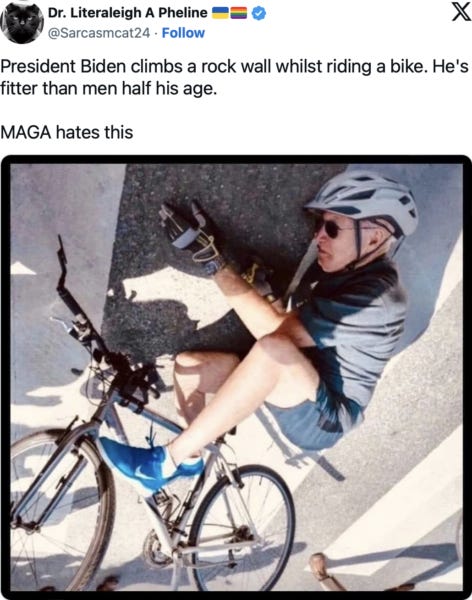Select the Ukraine flag emoji
The height and width of the screenshot is (600, 472).
point(220,13)
